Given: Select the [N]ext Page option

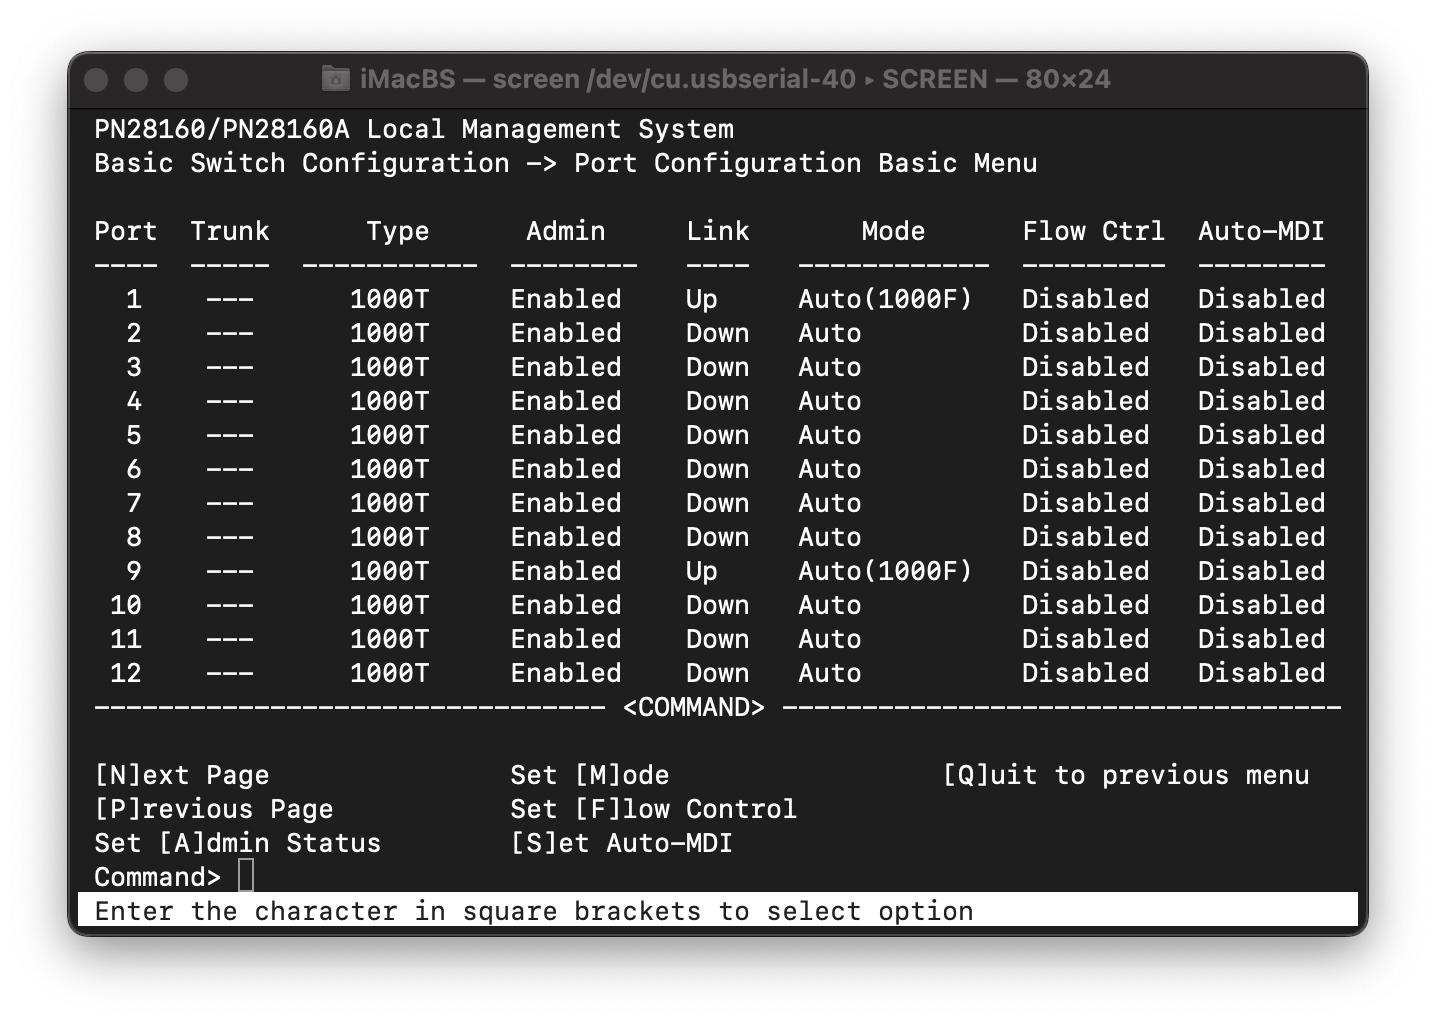Looking at the screenshot, I should (182, 775).
